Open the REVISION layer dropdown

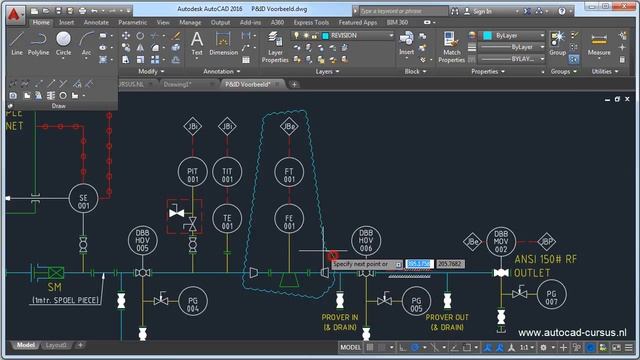coord(391,36)
